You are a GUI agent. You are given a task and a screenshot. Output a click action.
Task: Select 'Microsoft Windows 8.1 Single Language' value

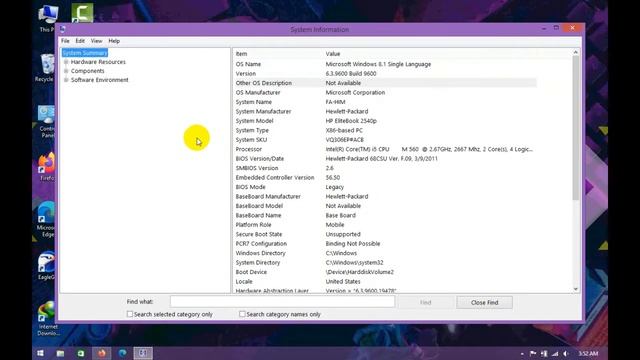pyautogui.click(x=378, y=64)
